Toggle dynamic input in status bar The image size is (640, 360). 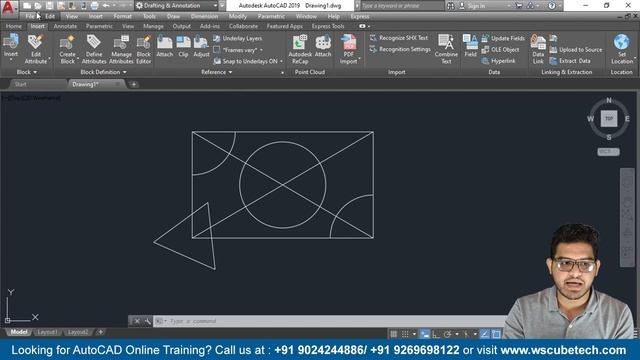point(425,334)
